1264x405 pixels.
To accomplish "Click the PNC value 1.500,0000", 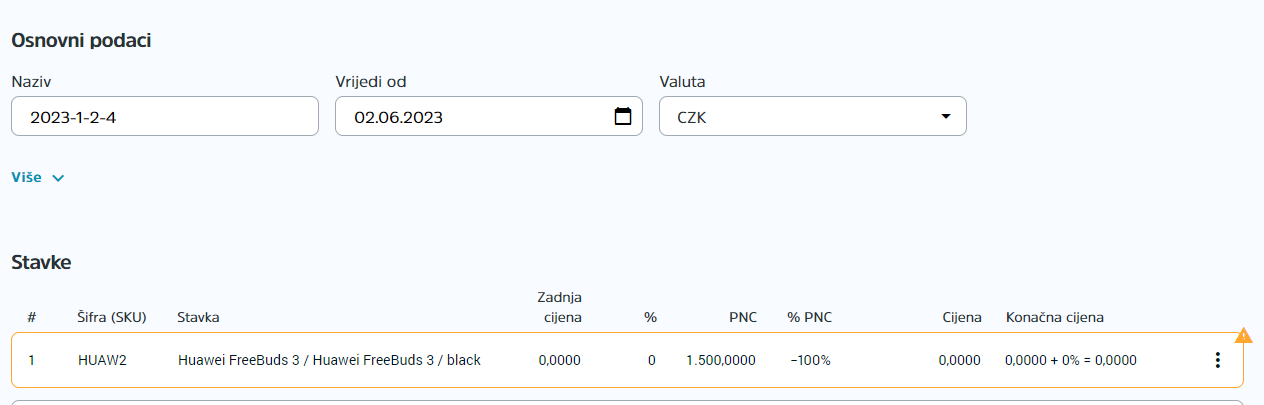I will pyautogui.click(x=720, y=360).
